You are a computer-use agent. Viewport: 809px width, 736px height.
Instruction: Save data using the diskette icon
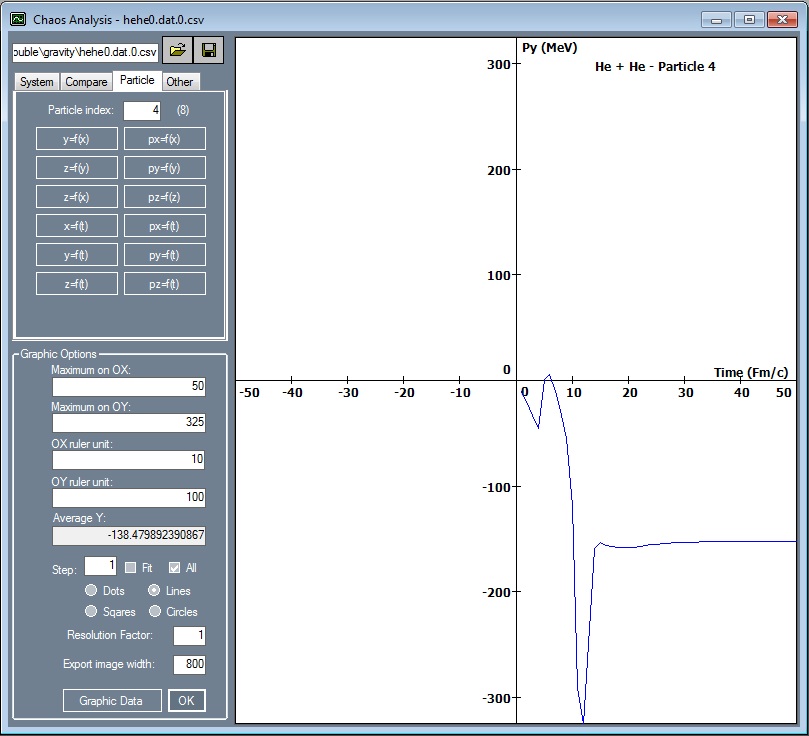[x=209, y=50]
